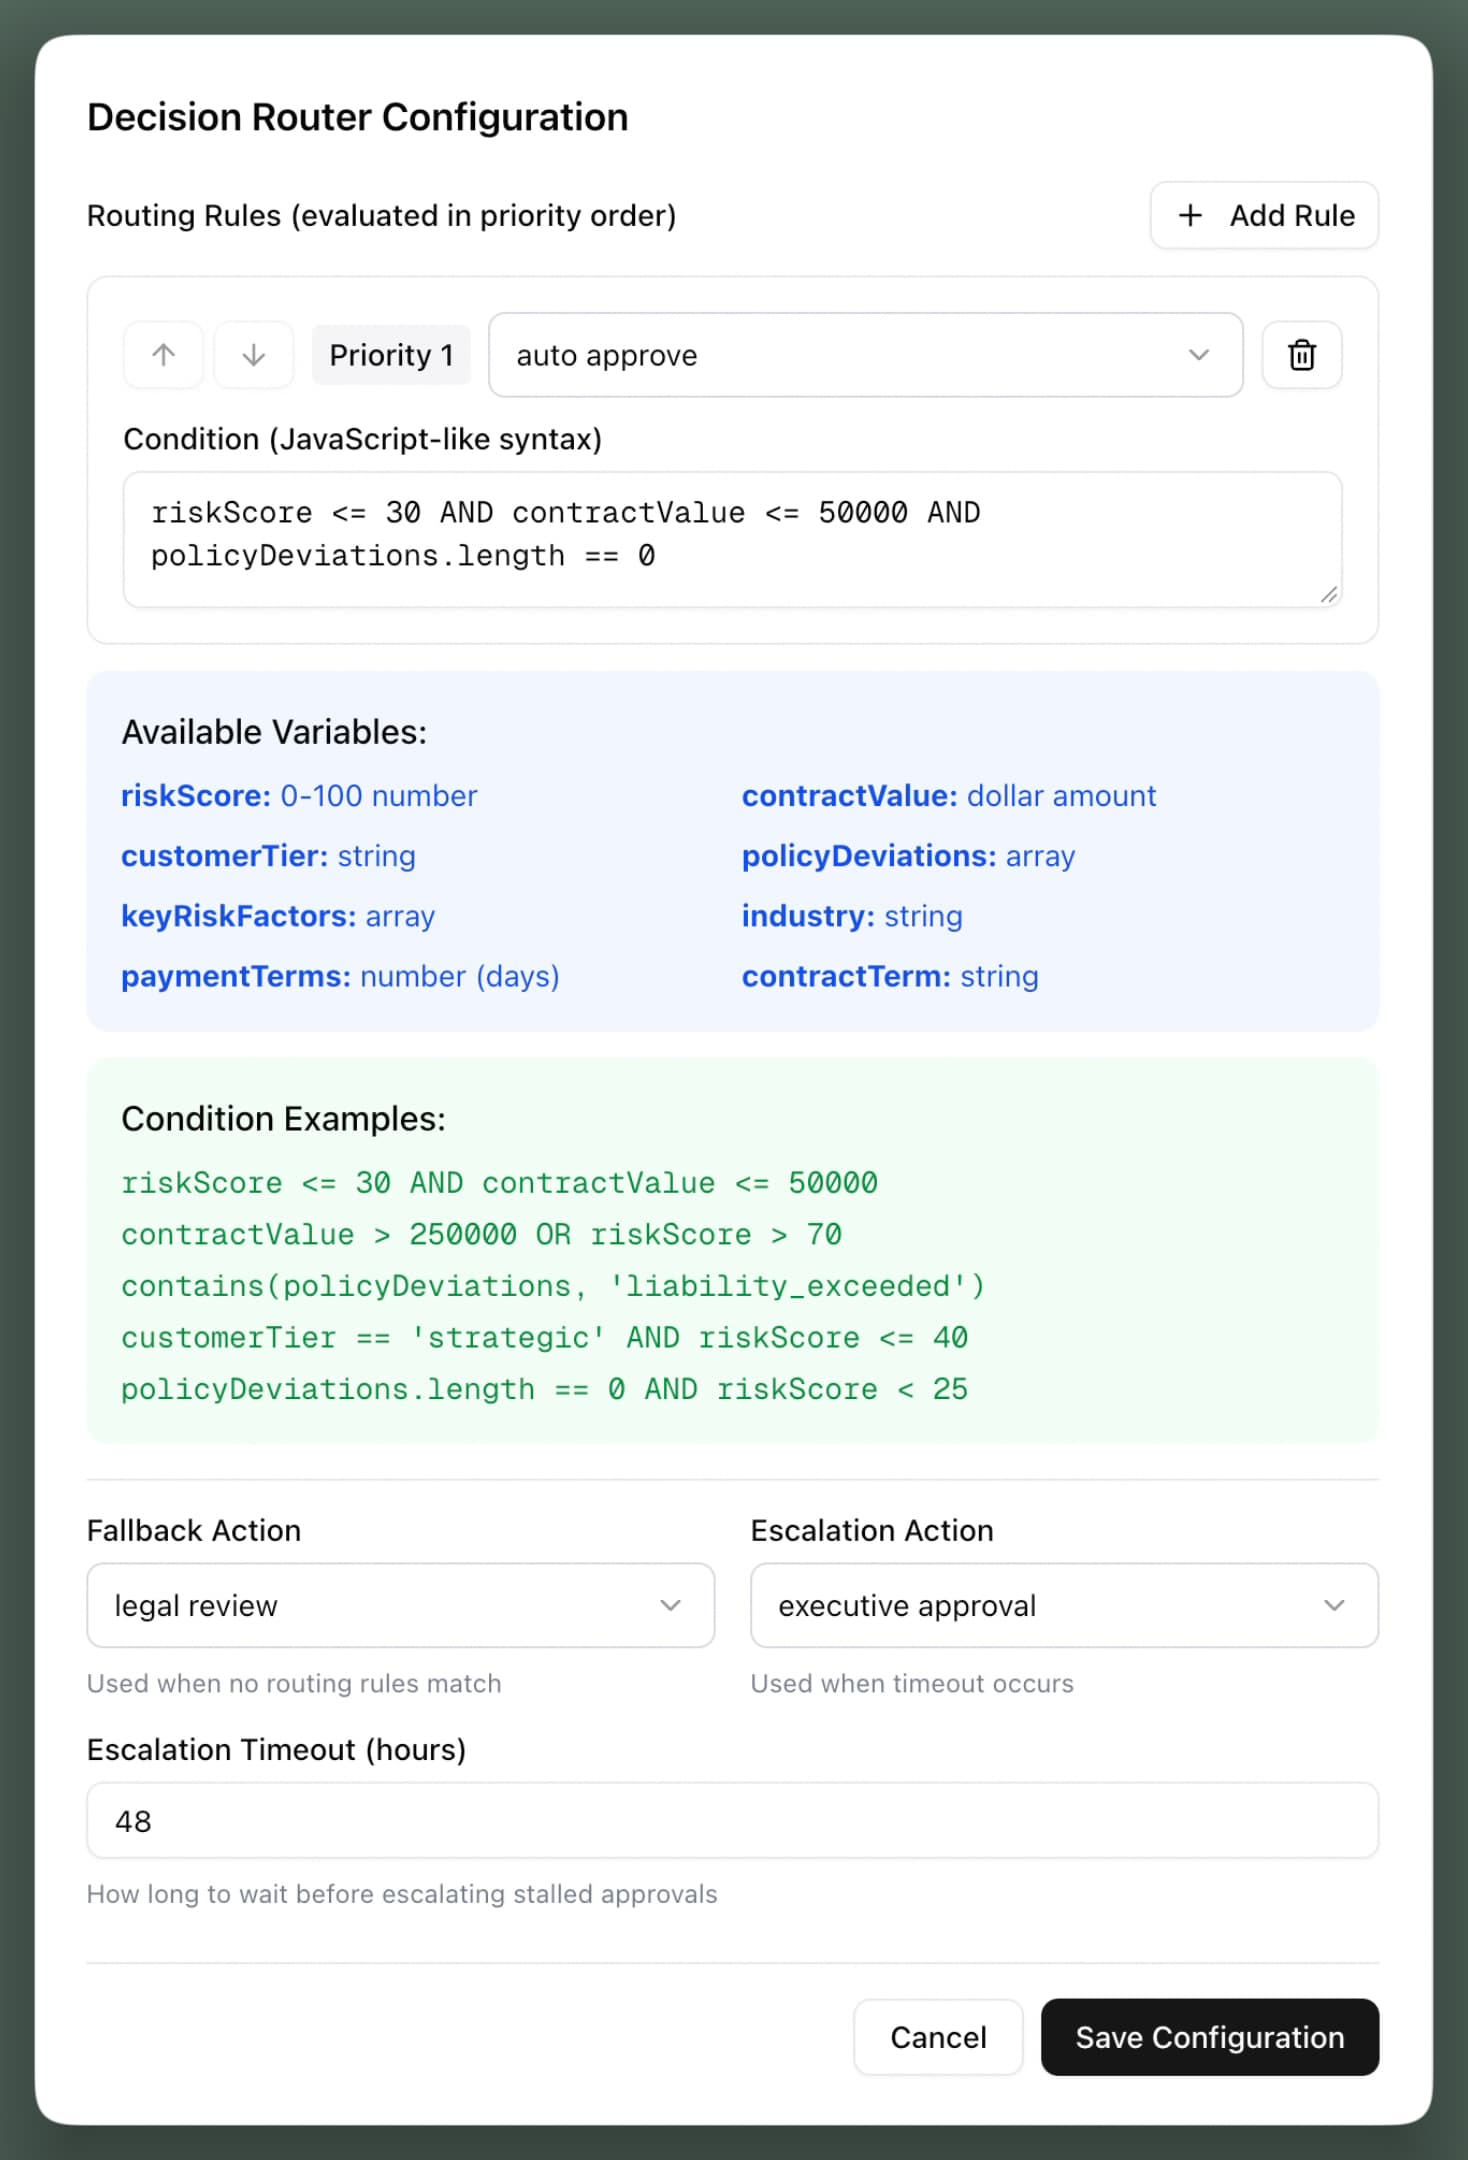
Task: Click 'Used when no routing rules match' hint
Action: [x=294, y=1684]
